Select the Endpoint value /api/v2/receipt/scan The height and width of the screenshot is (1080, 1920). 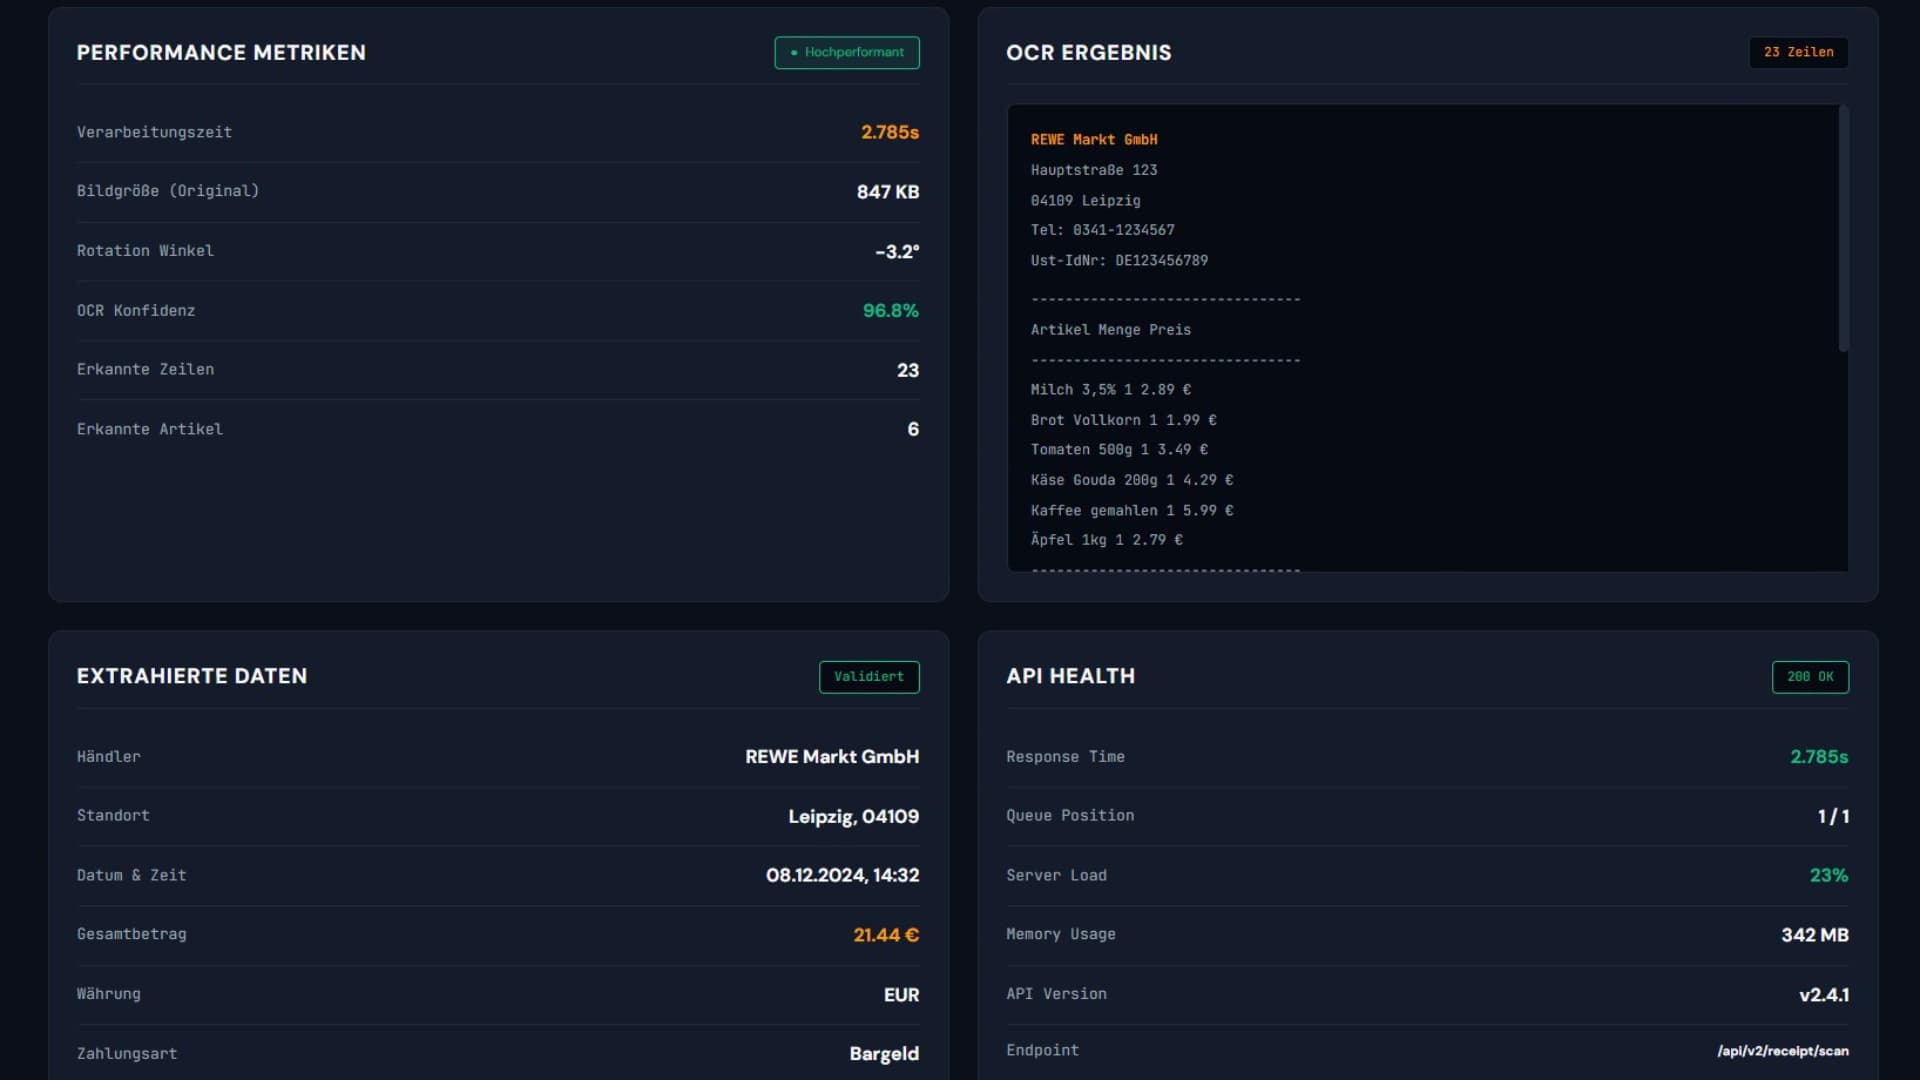pyautogui.click(x=1783, y=1051)
